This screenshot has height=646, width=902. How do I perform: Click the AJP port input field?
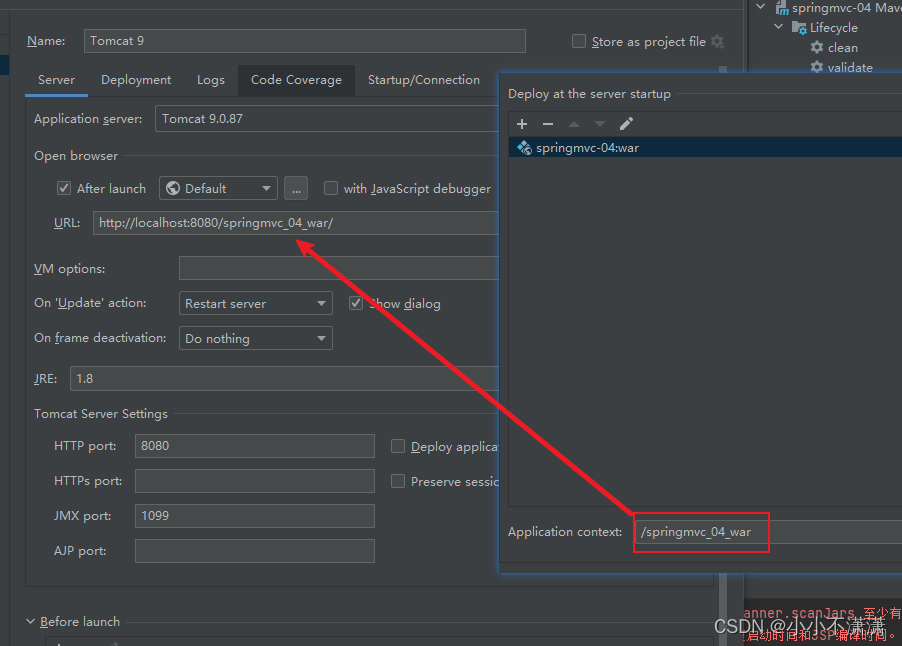(255, 551)
